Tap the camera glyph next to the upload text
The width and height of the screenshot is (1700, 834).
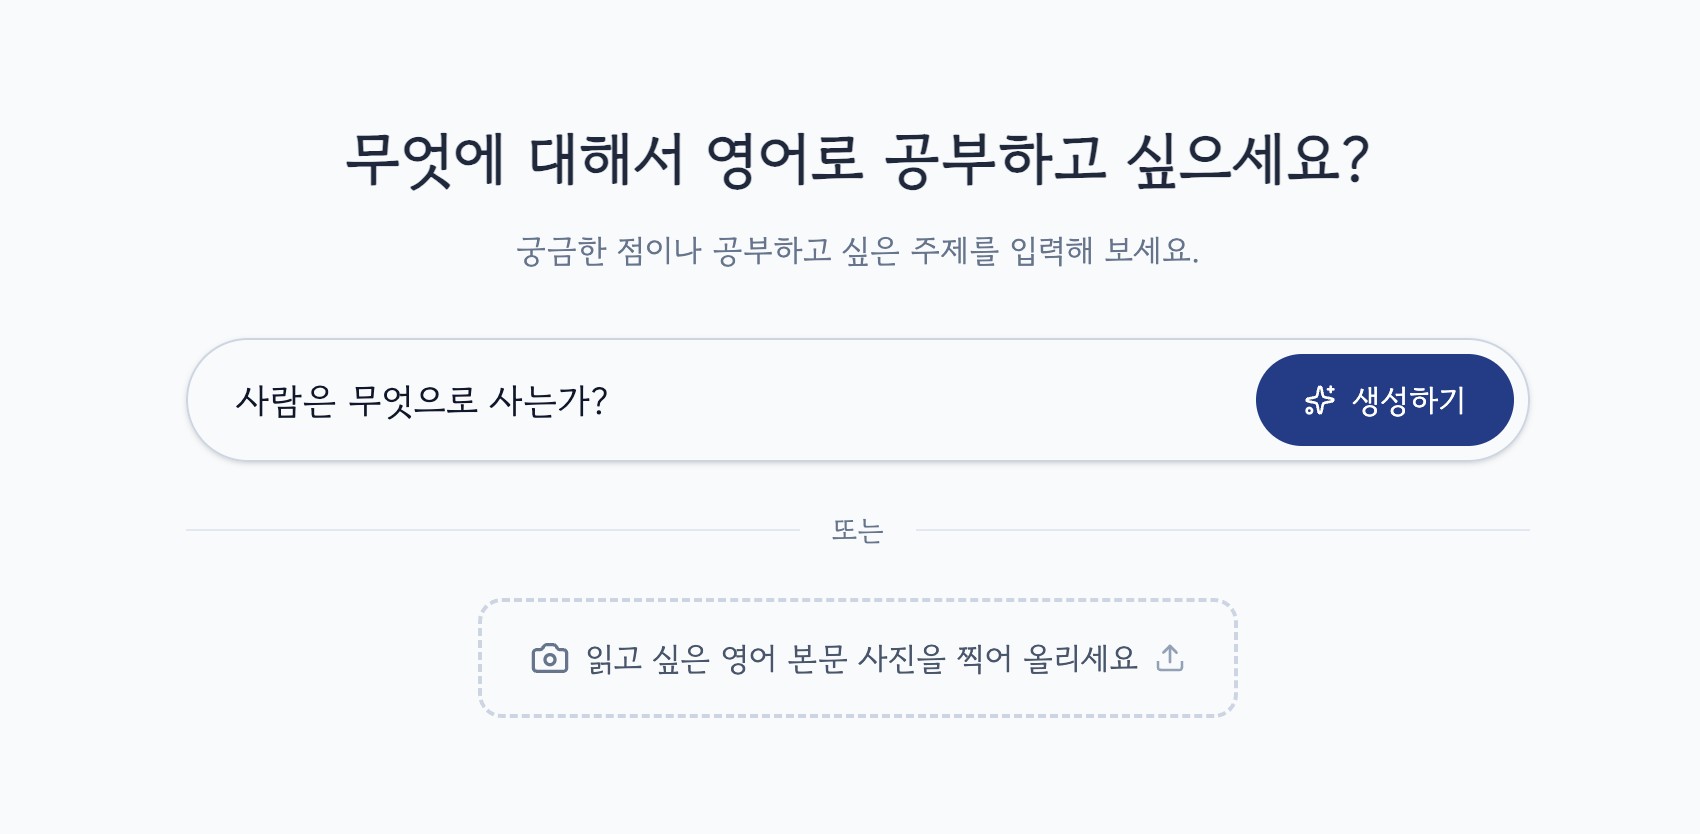click(x=549, y=658)
